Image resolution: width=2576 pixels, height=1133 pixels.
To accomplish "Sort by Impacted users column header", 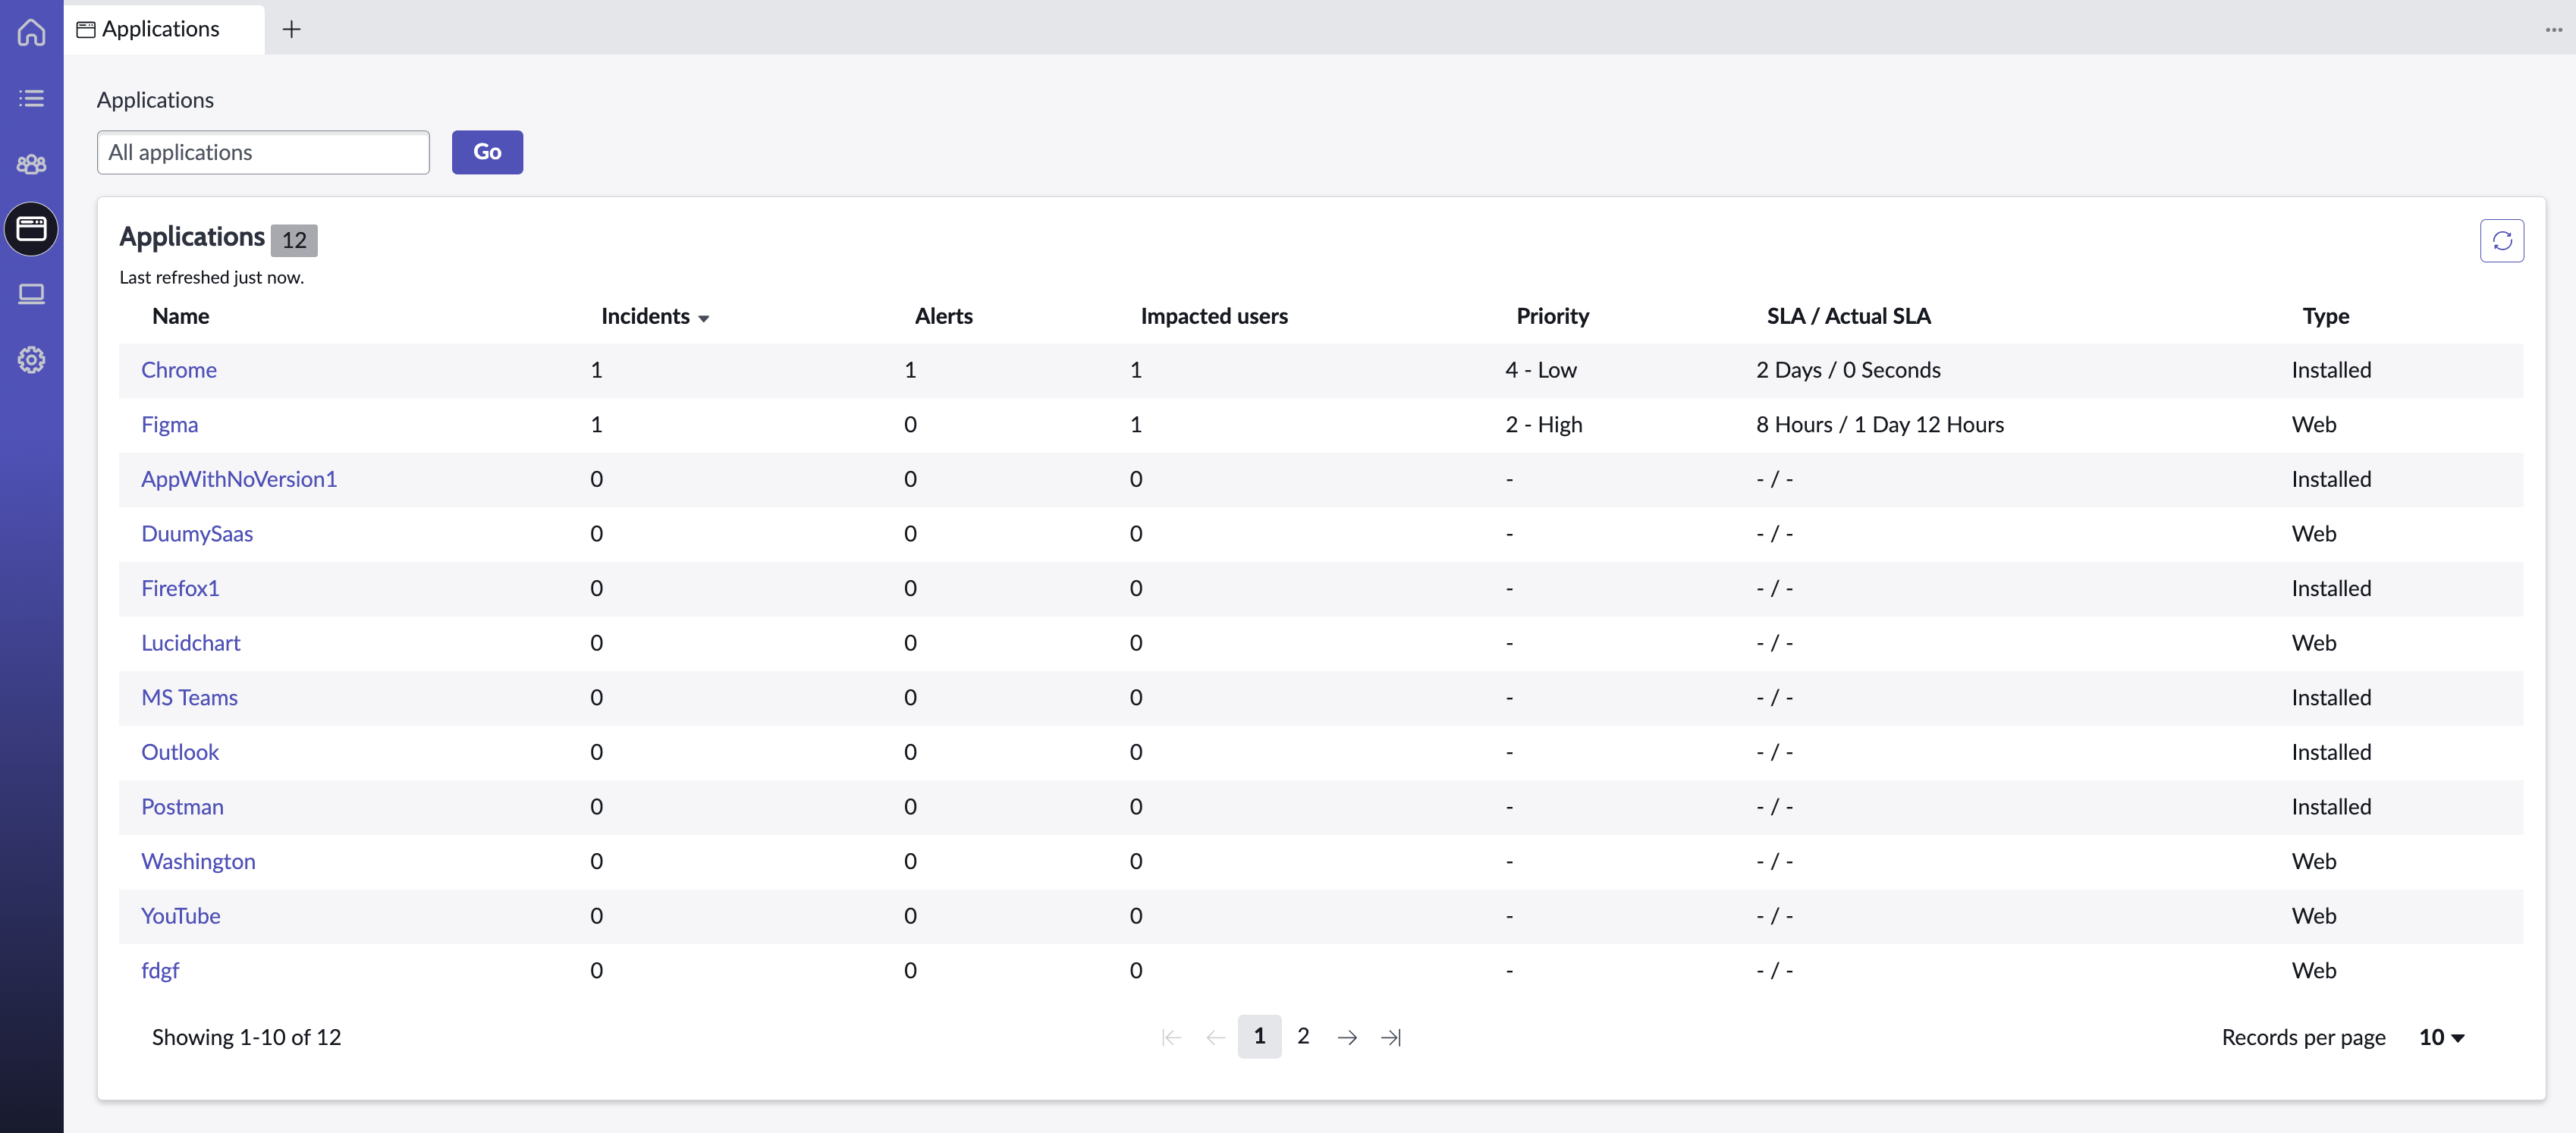I will 1214,316.
